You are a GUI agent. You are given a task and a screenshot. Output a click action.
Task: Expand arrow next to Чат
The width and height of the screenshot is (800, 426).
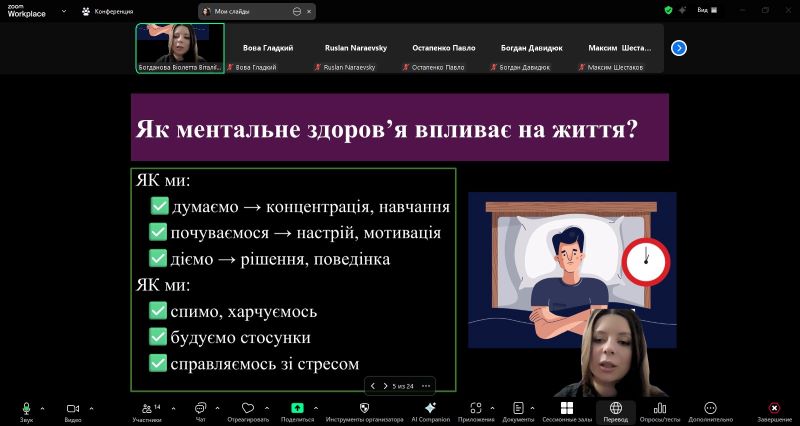tap(217, 408)
